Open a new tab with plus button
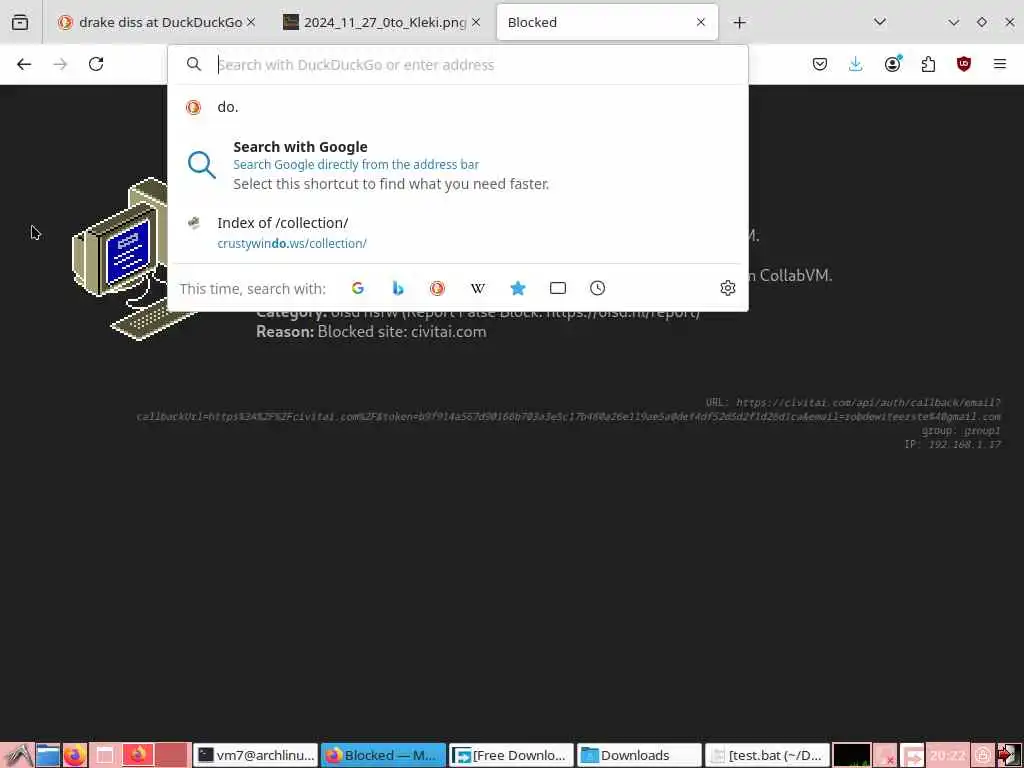Viewport: 1024px width, 768px height. [x=739, y=22]
